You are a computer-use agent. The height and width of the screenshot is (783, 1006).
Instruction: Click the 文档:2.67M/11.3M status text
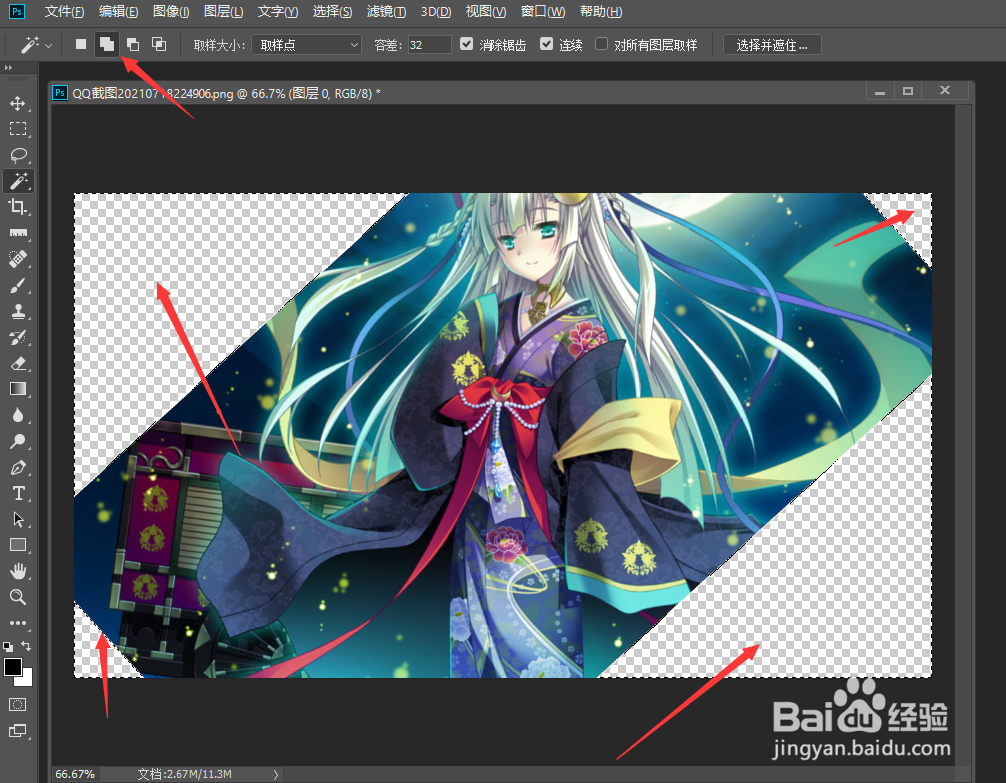[184, 774]
